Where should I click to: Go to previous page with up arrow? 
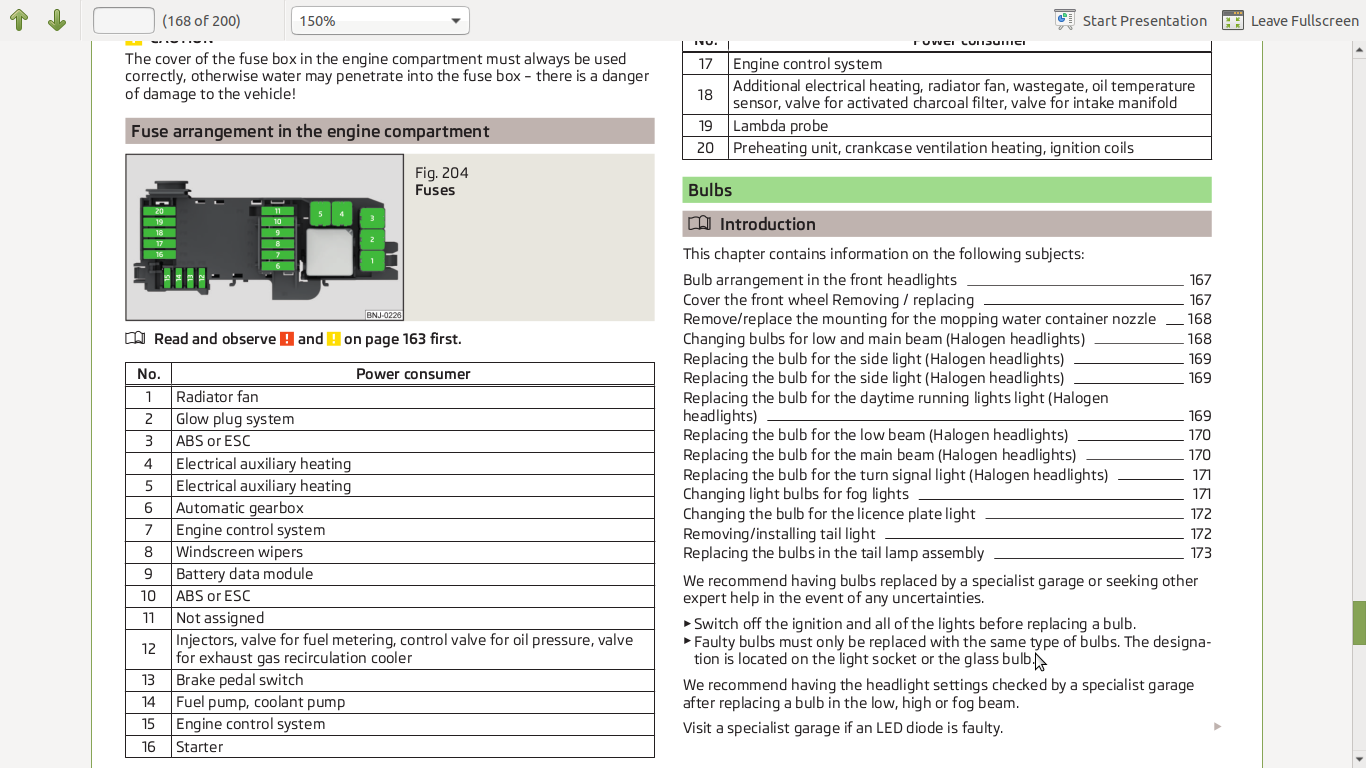19,20
